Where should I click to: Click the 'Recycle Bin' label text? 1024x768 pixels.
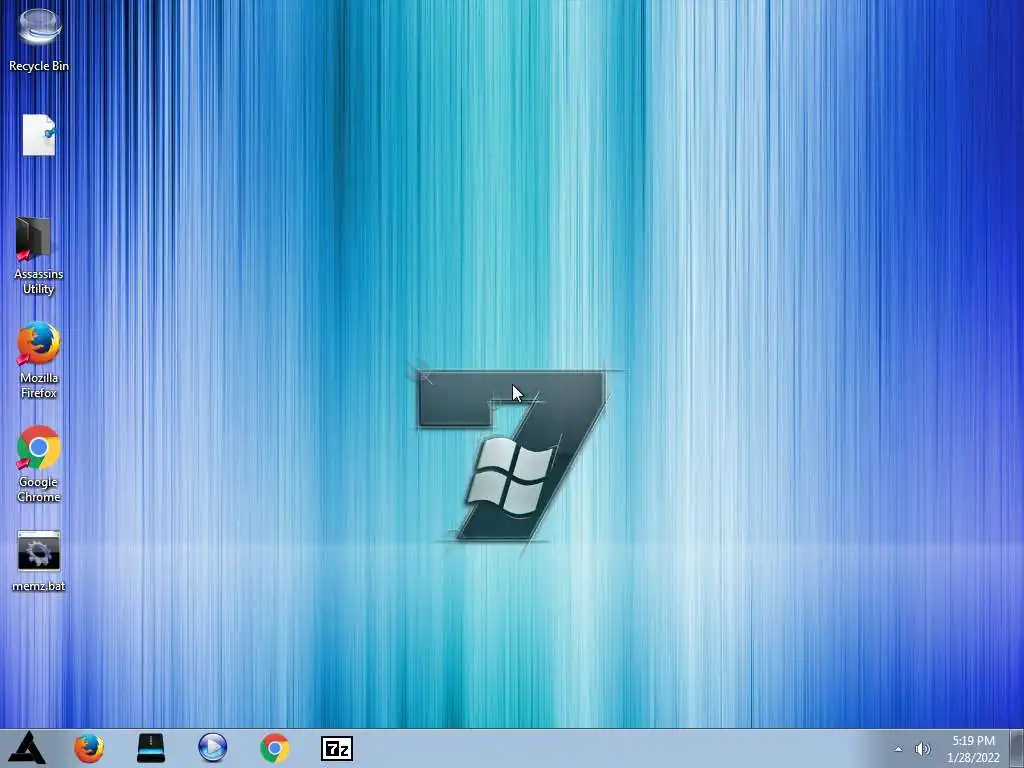pyautogui.click(x=39, y=66)
